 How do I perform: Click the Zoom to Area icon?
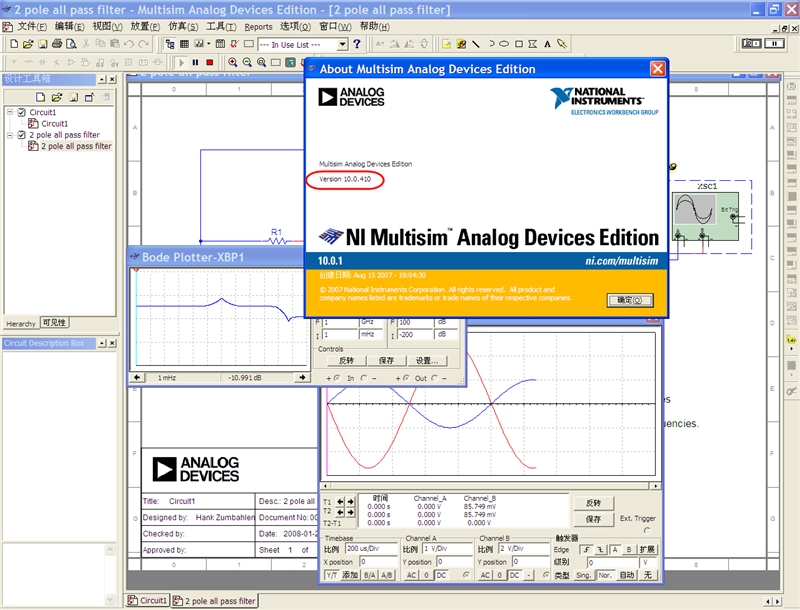point(261,62)
